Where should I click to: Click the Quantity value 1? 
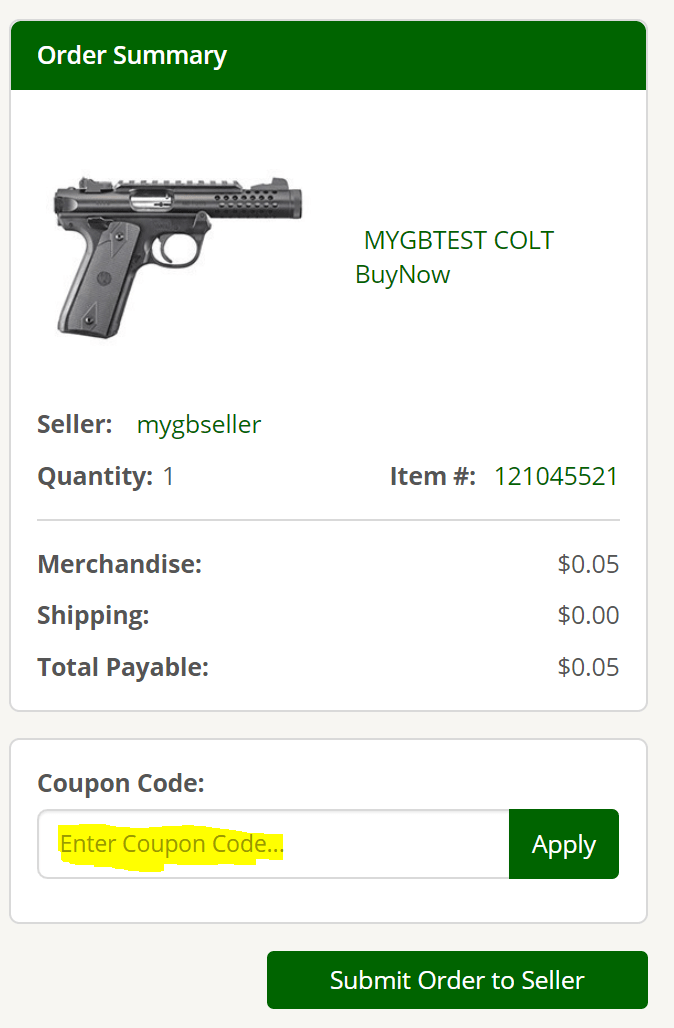coord(168,476)
